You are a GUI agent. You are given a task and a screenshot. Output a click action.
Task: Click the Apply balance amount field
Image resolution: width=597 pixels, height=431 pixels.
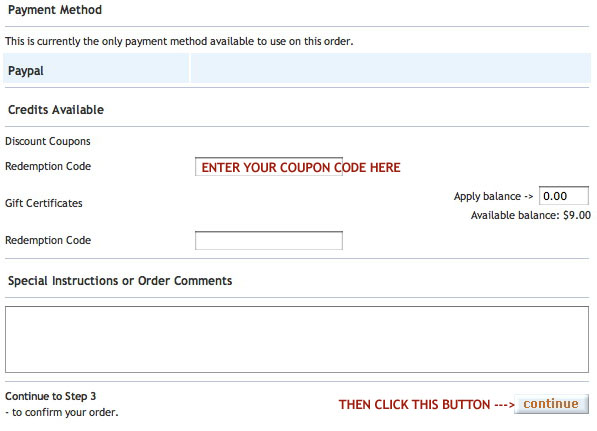click(x=564, y=196)
